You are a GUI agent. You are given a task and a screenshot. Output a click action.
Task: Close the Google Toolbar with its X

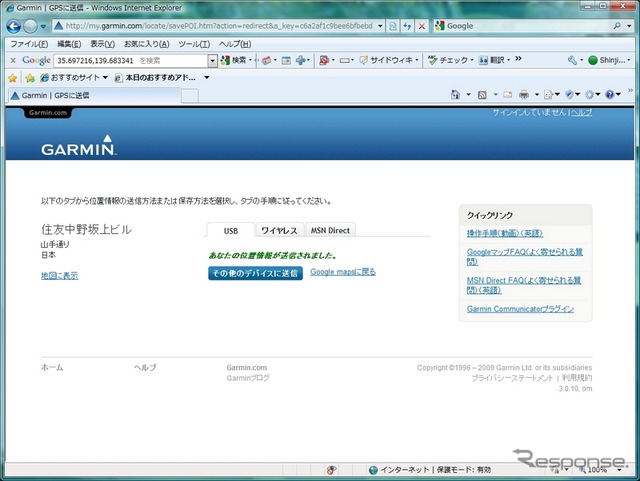[13, 60]
